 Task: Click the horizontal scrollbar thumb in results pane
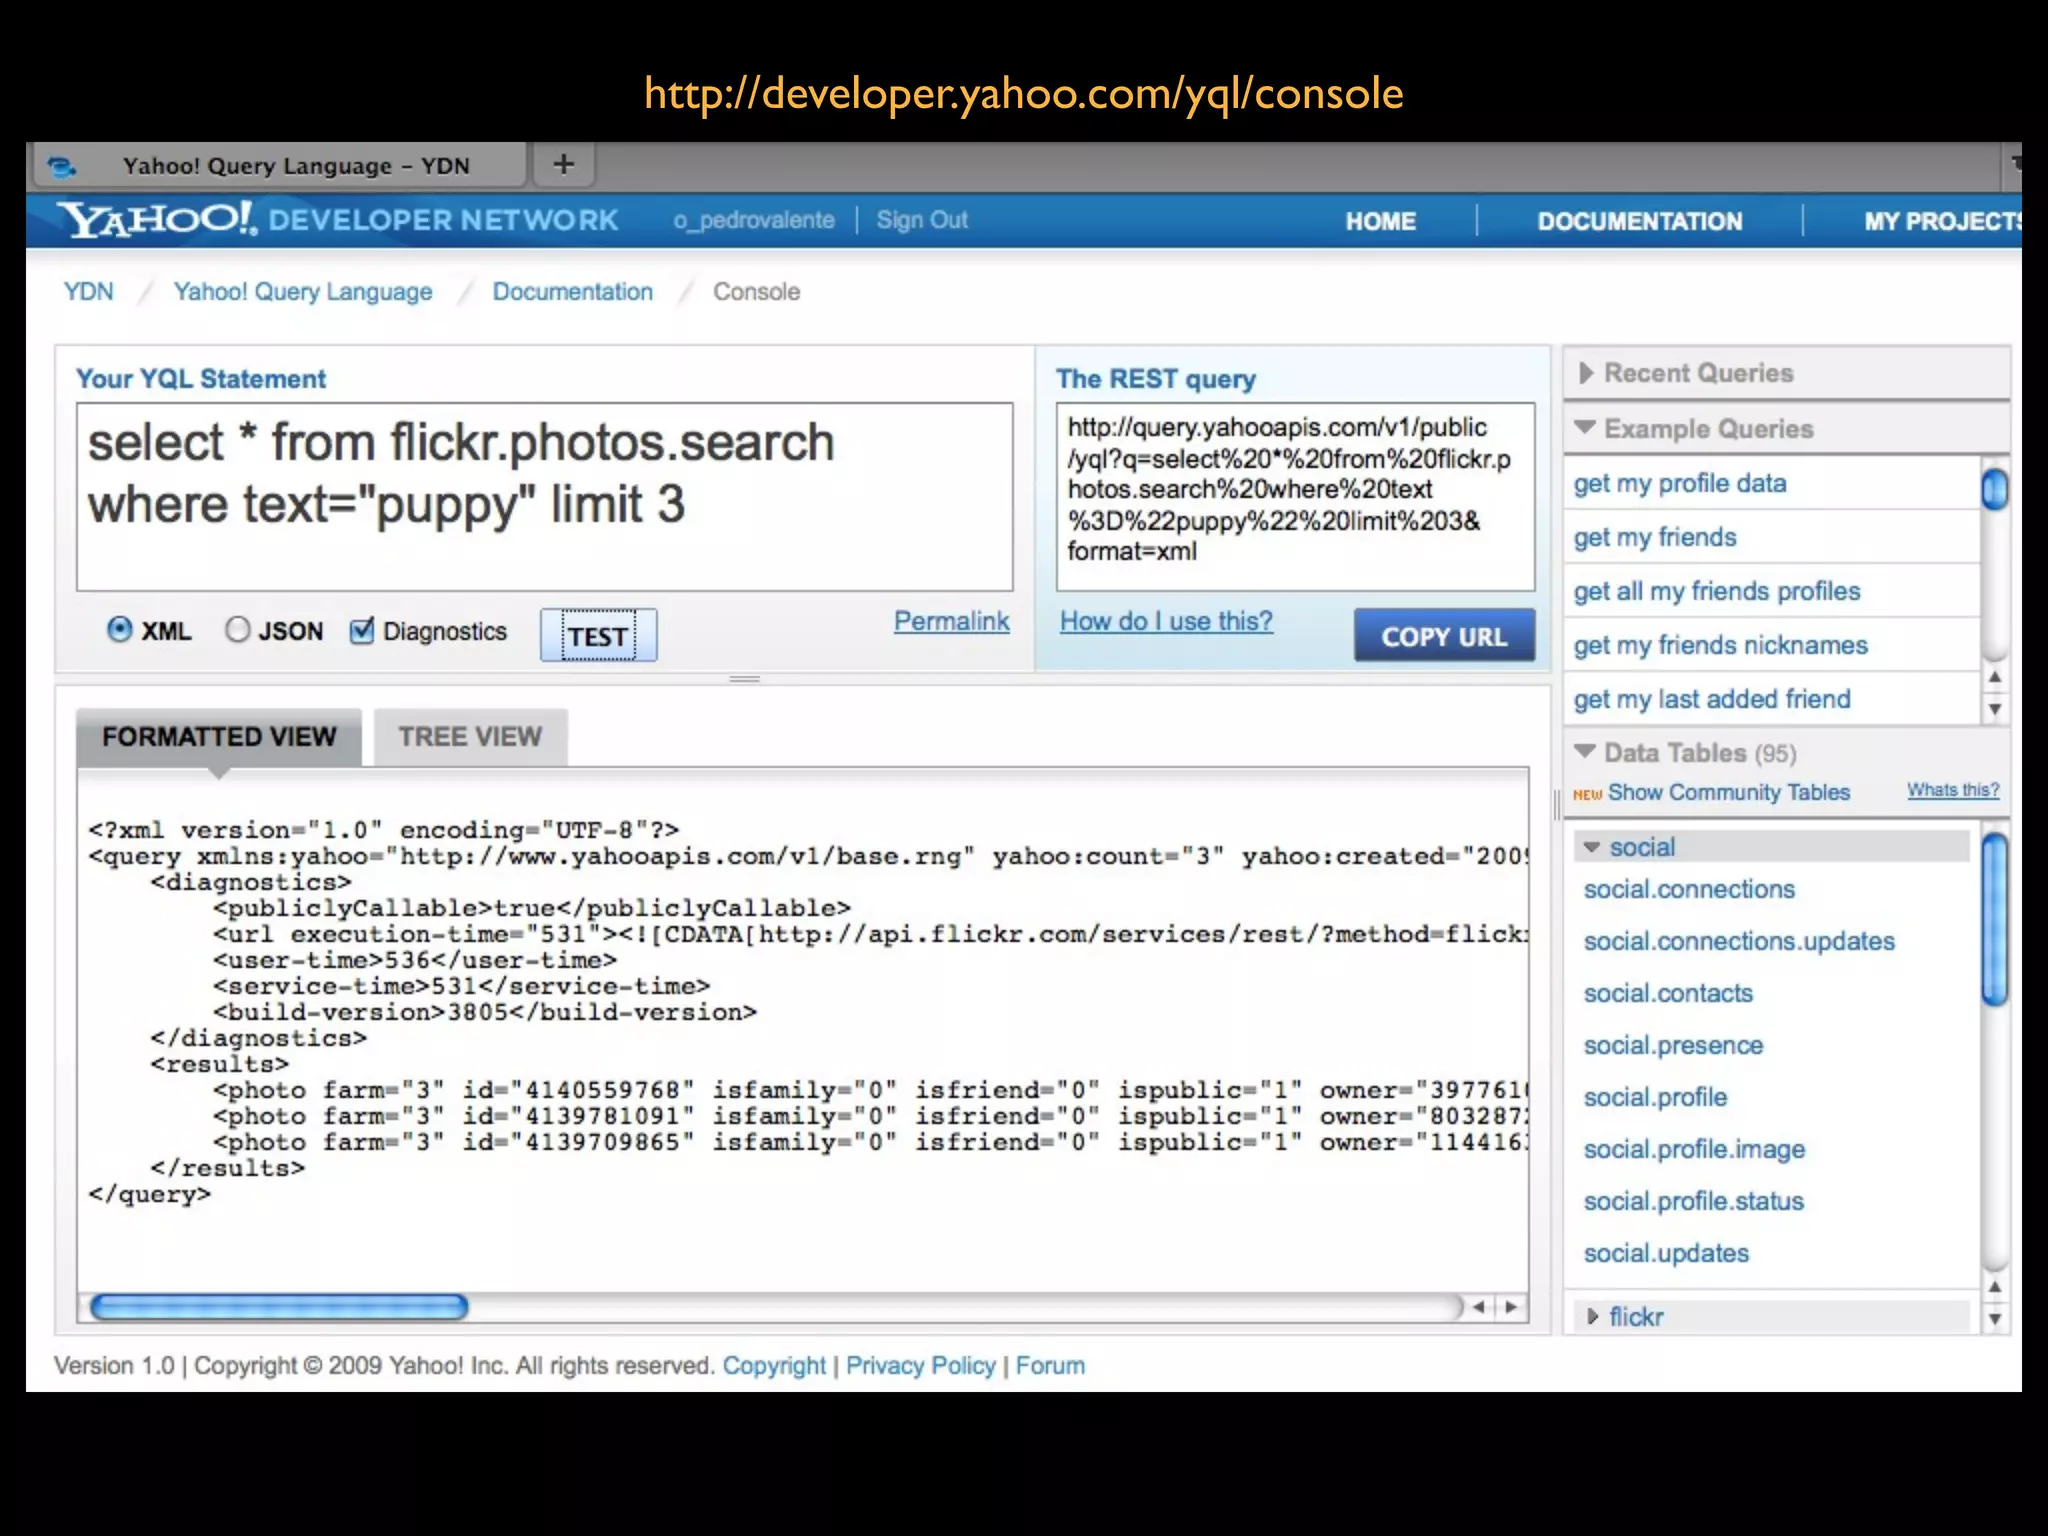[x=279, y=1307]
